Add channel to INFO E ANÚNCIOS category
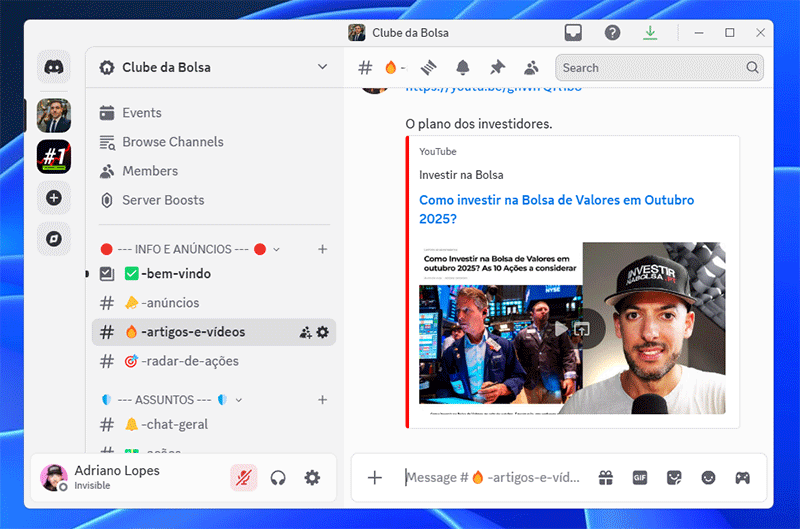The width and height of the screenshot is (800, 529). [x=322, y=249]
